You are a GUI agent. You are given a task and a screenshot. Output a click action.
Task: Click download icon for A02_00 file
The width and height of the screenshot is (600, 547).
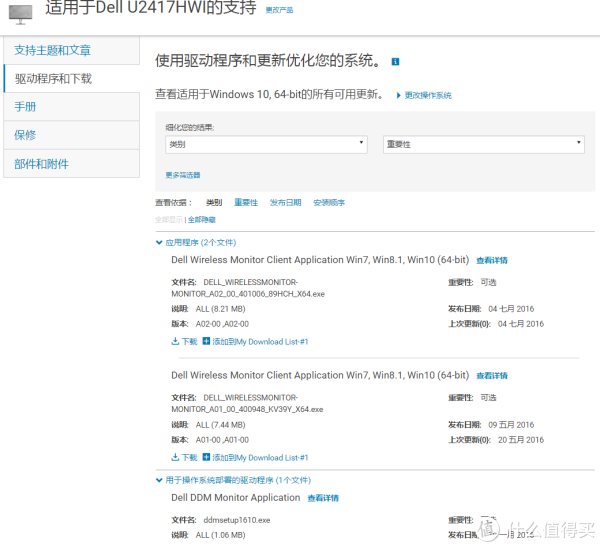click(x=175, y=341)
